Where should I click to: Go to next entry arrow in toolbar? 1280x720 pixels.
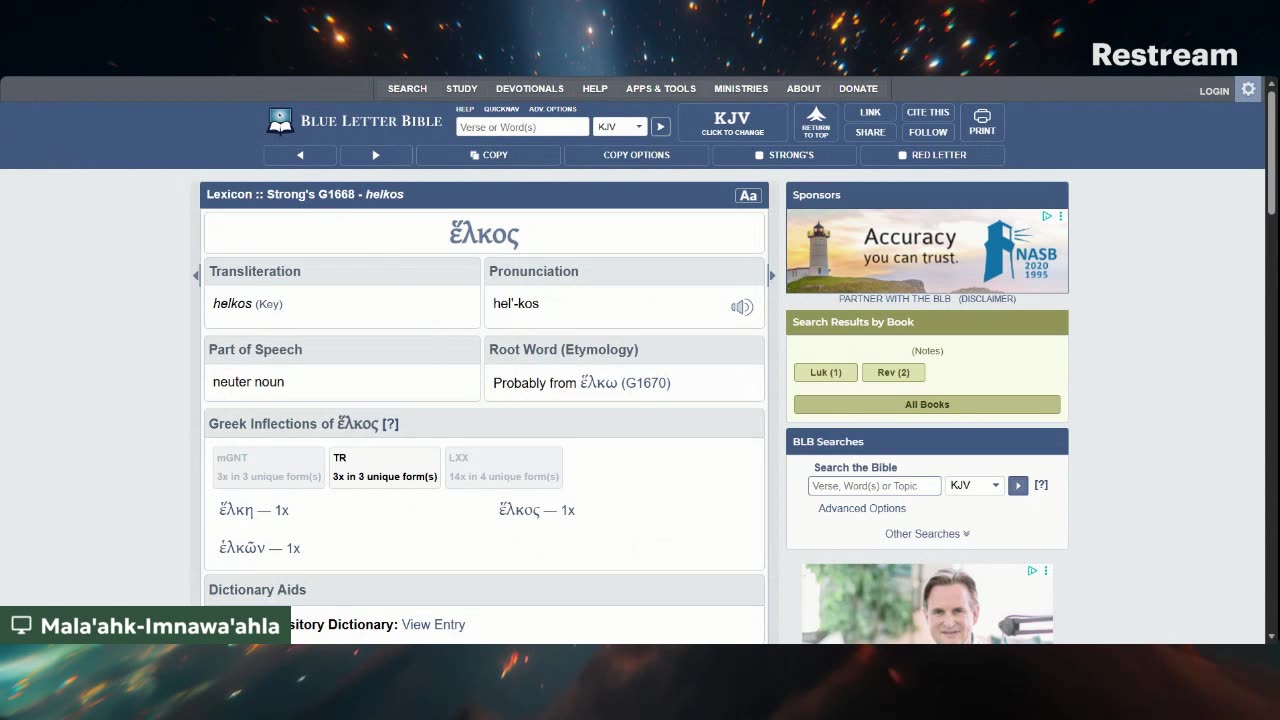pyautogui.click(x=376, y=155)
